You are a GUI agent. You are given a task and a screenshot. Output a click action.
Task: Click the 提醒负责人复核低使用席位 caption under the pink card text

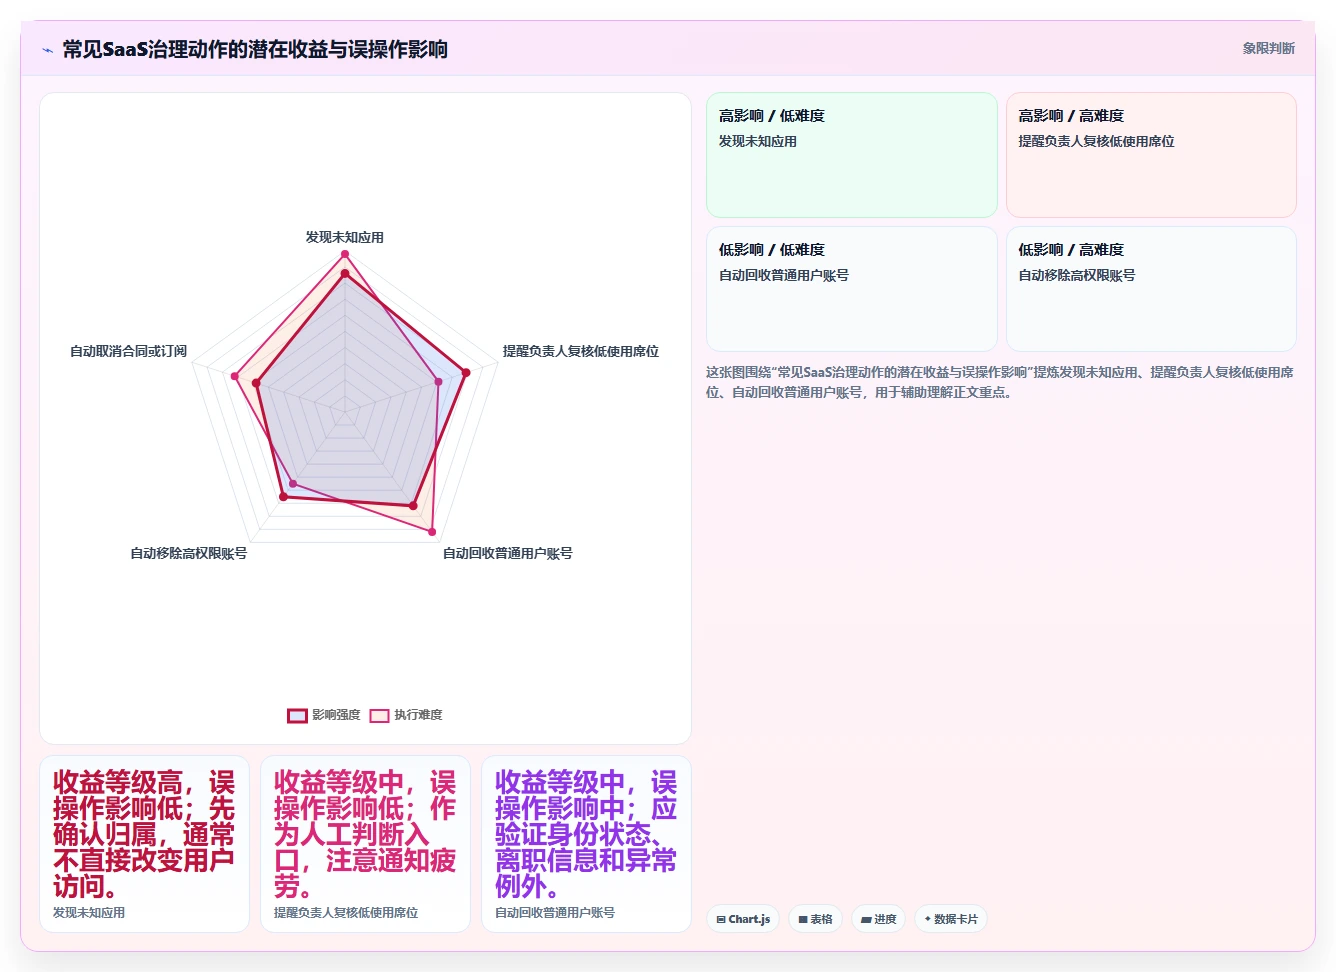[x=346, y=913]
